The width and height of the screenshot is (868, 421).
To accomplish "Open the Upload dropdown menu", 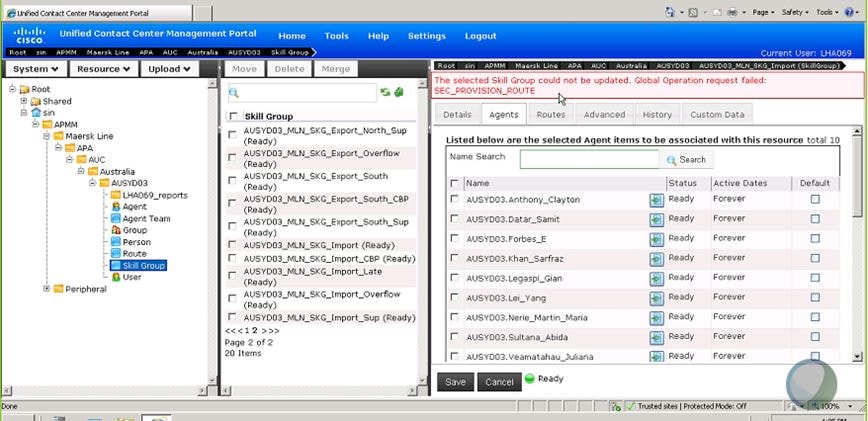I will pyautogui.click(x=169, y=69).
